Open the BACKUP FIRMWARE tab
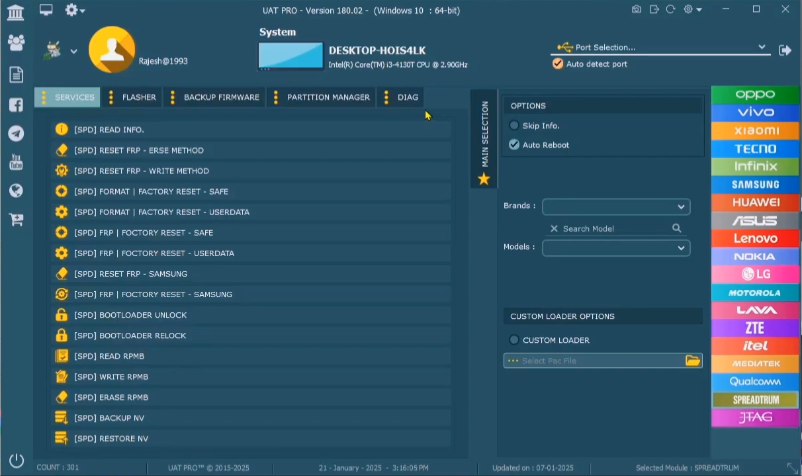 (x=214, y=97)
